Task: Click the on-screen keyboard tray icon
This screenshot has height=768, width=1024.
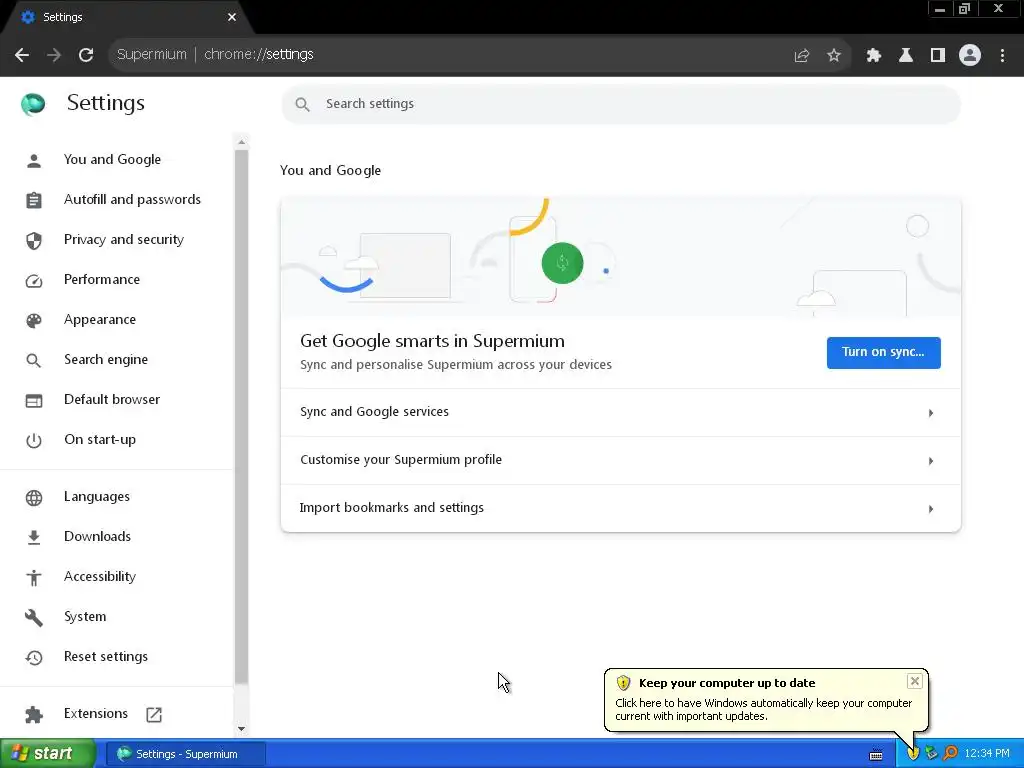Action: pyautogui.click(x=876, y=755)
